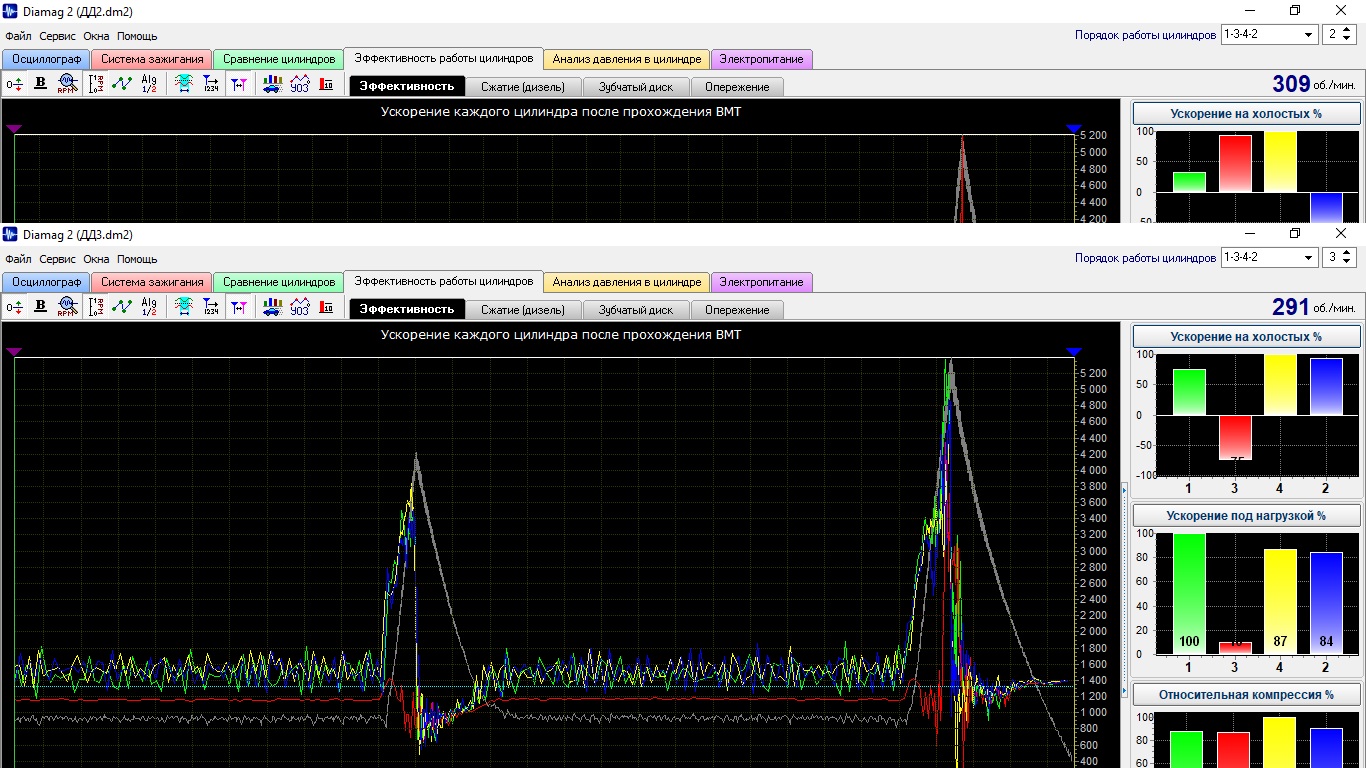Image resolution: width=1366 pixels, height=768 pixels.
Task: Click the red bar 10 icon in ДД2
Action: click(326, 85)
